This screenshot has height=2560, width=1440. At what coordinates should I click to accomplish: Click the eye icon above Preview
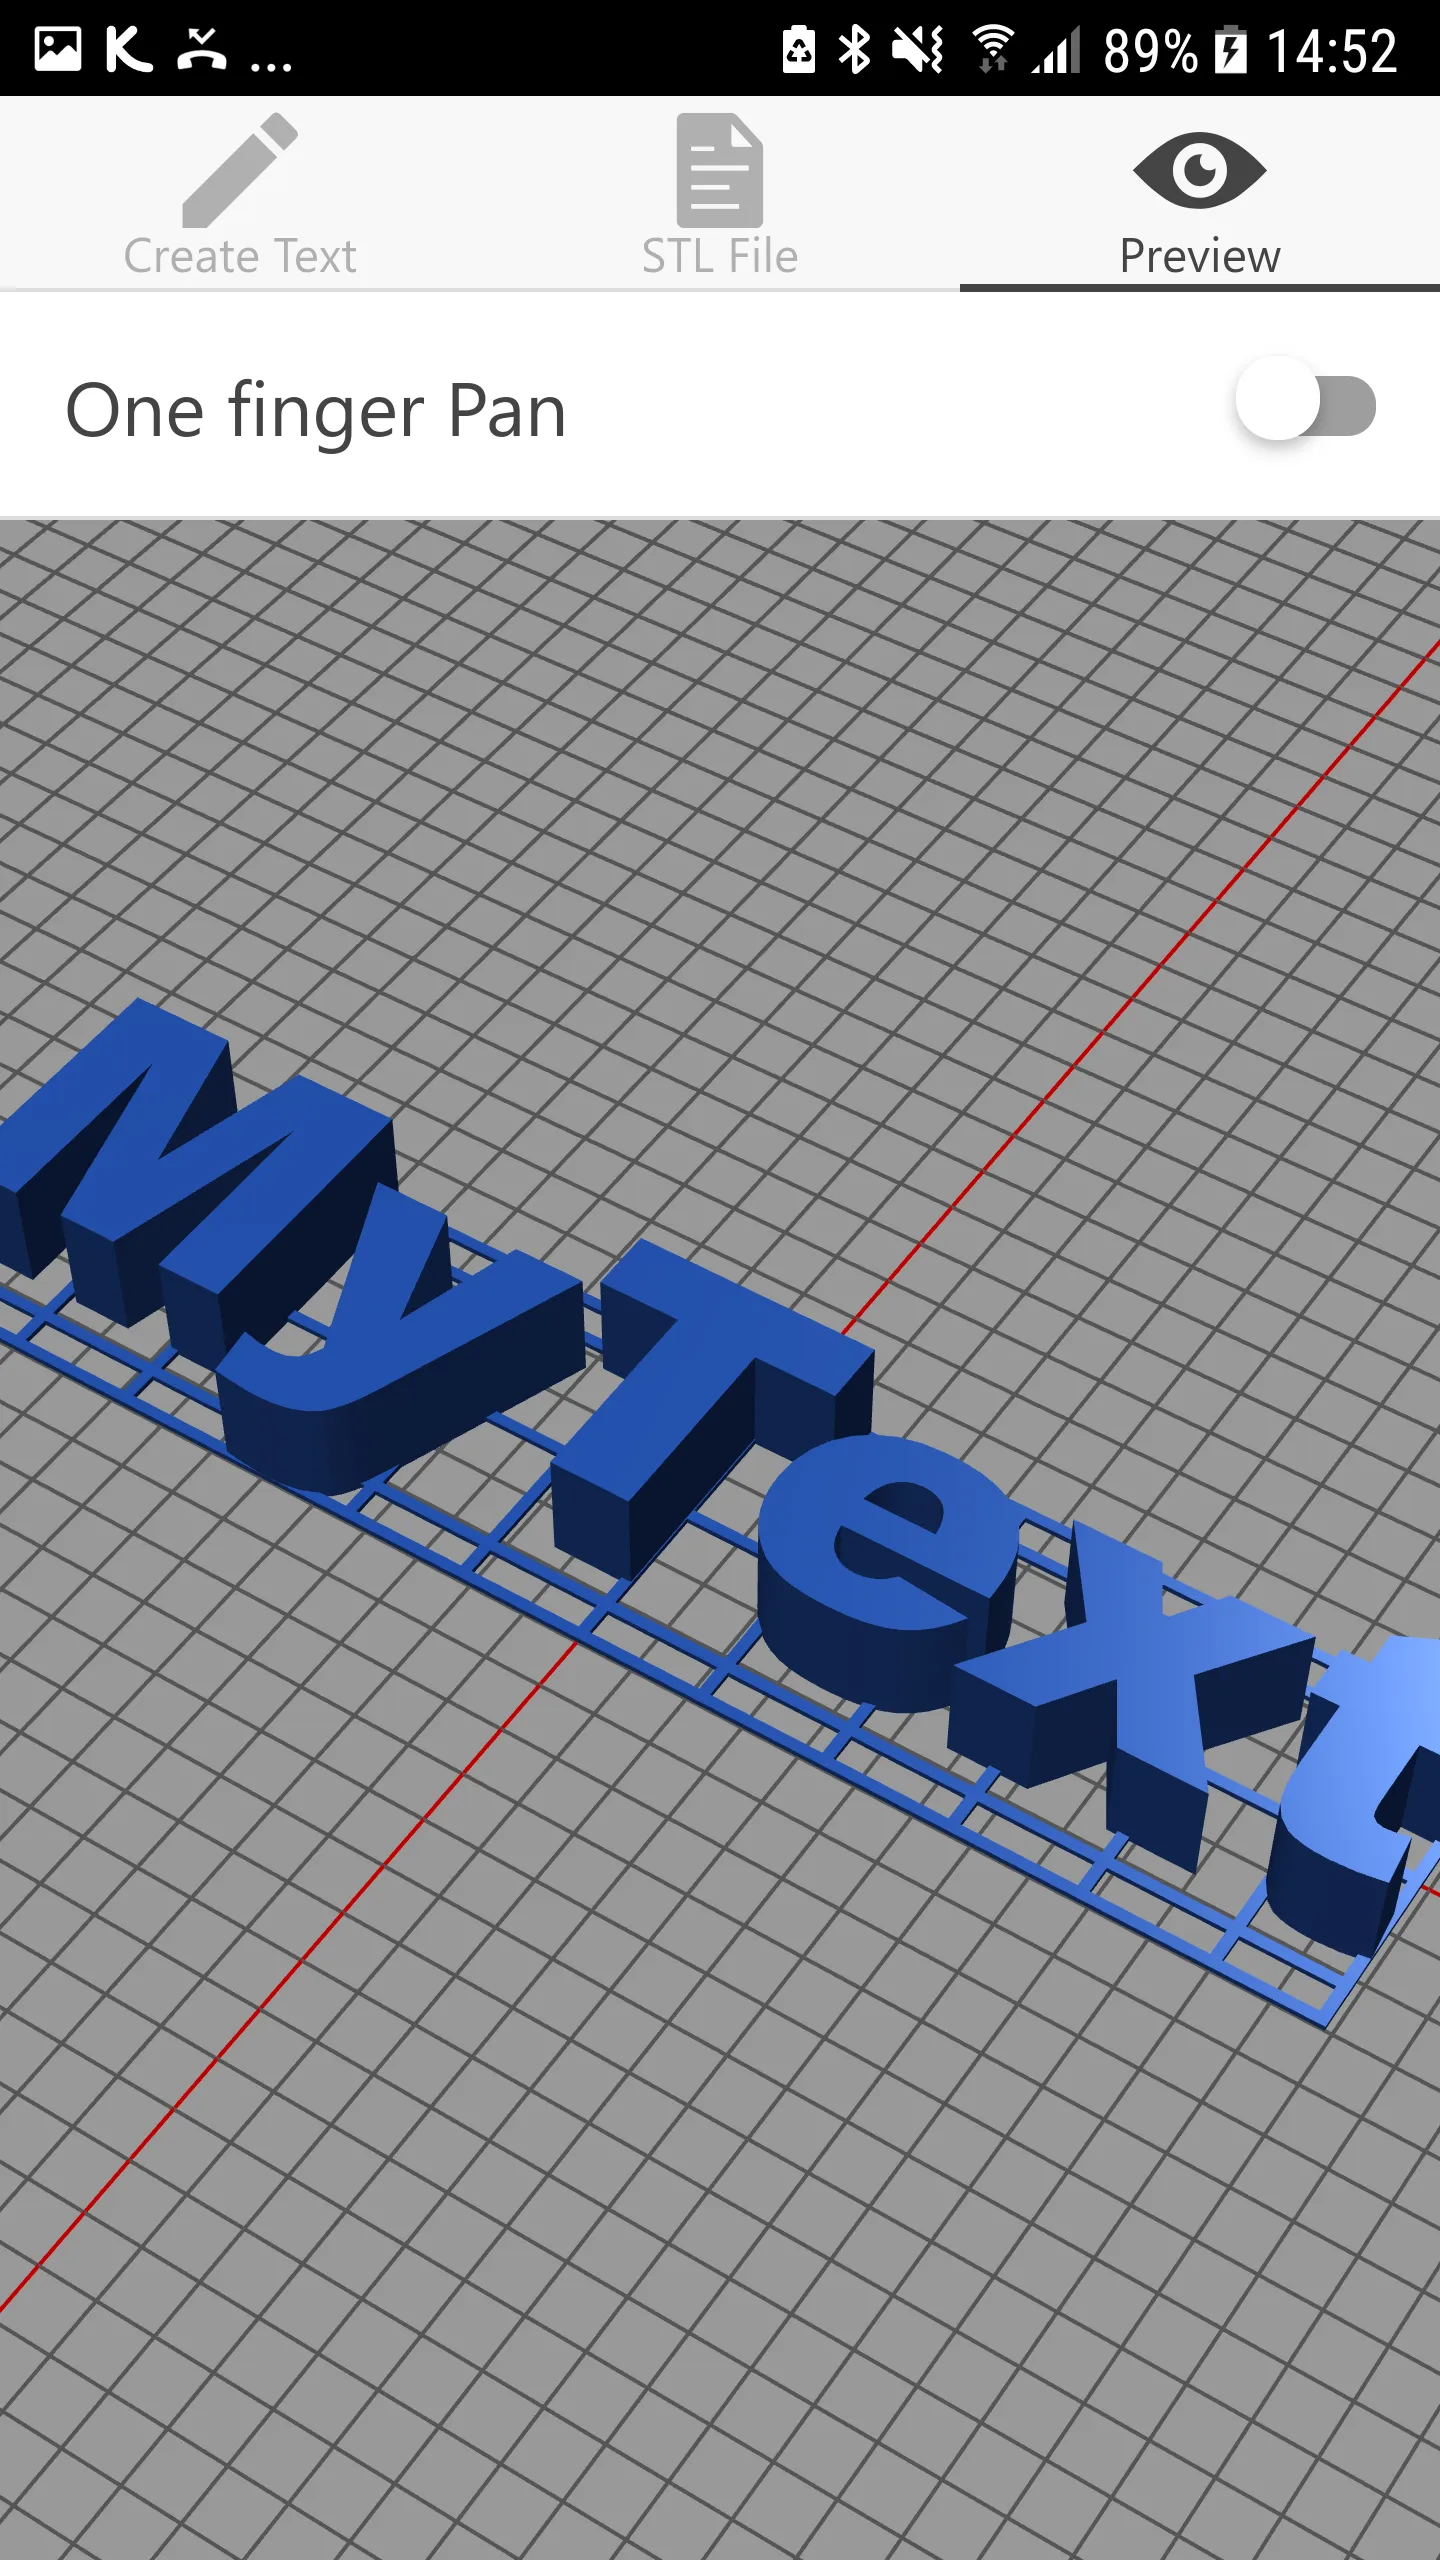1200,170
